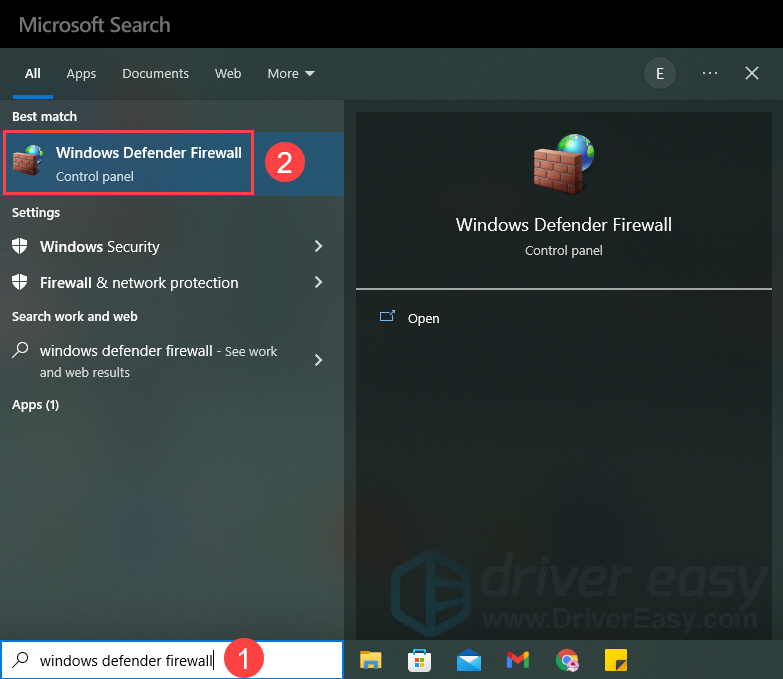The image size is (783, 679).
Task: Click the Firewall & network protection shield icon
Action: (20, 283)
